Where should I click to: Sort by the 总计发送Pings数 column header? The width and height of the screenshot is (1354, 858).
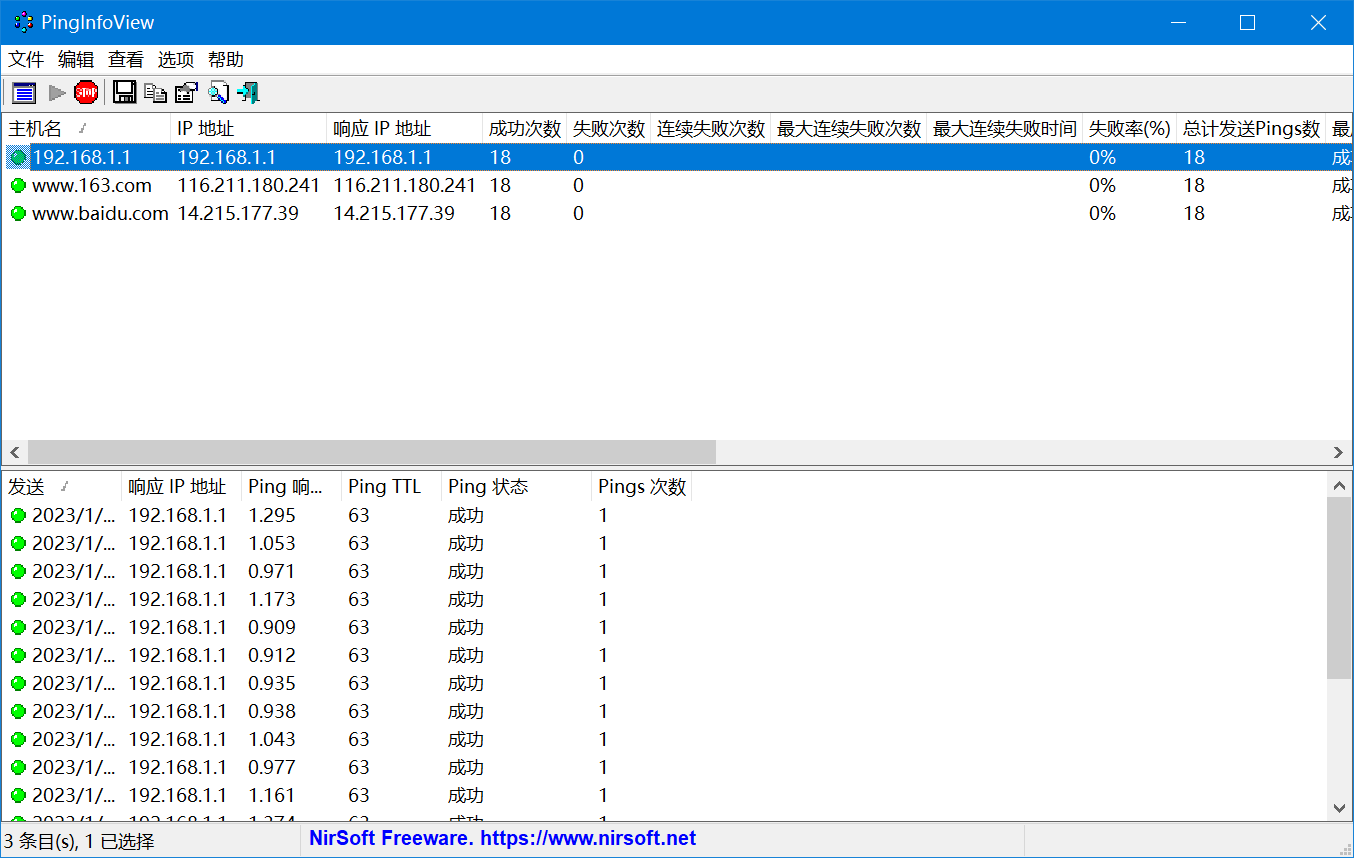(x=1252, y=128)
